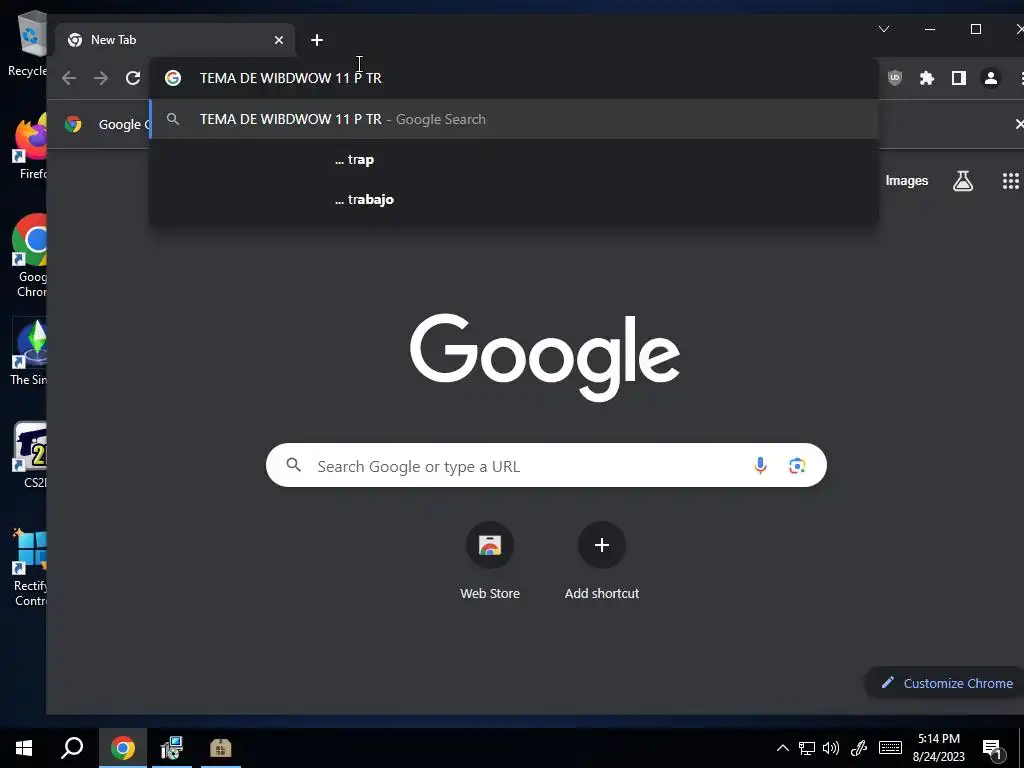Go back with the back arrow

coord(69,78)
